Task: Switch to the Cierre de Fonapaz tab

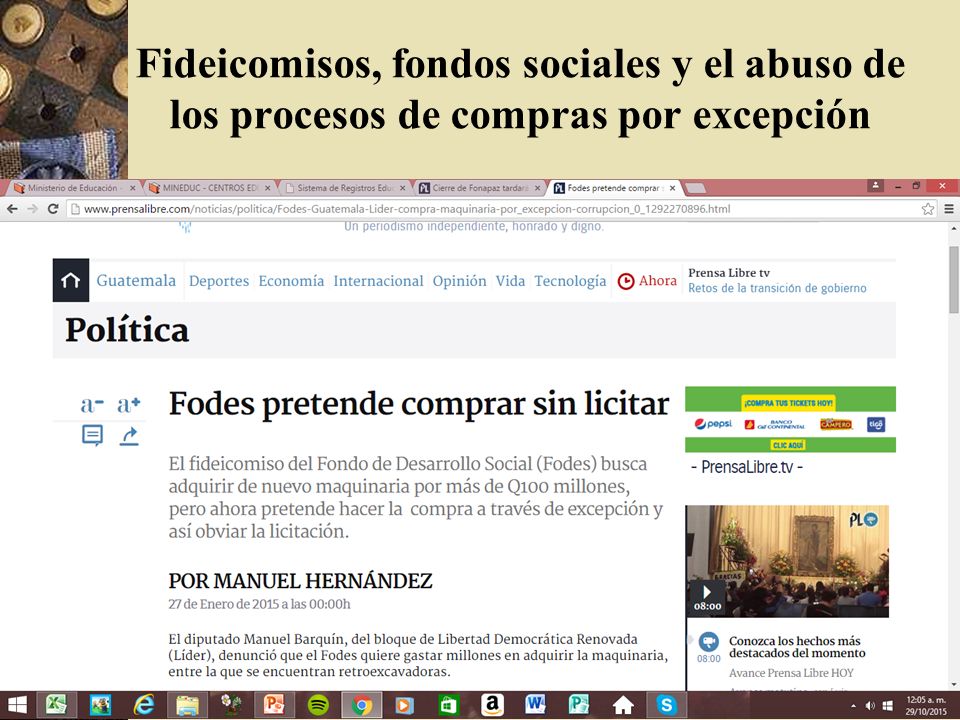Action: [480, 188]
